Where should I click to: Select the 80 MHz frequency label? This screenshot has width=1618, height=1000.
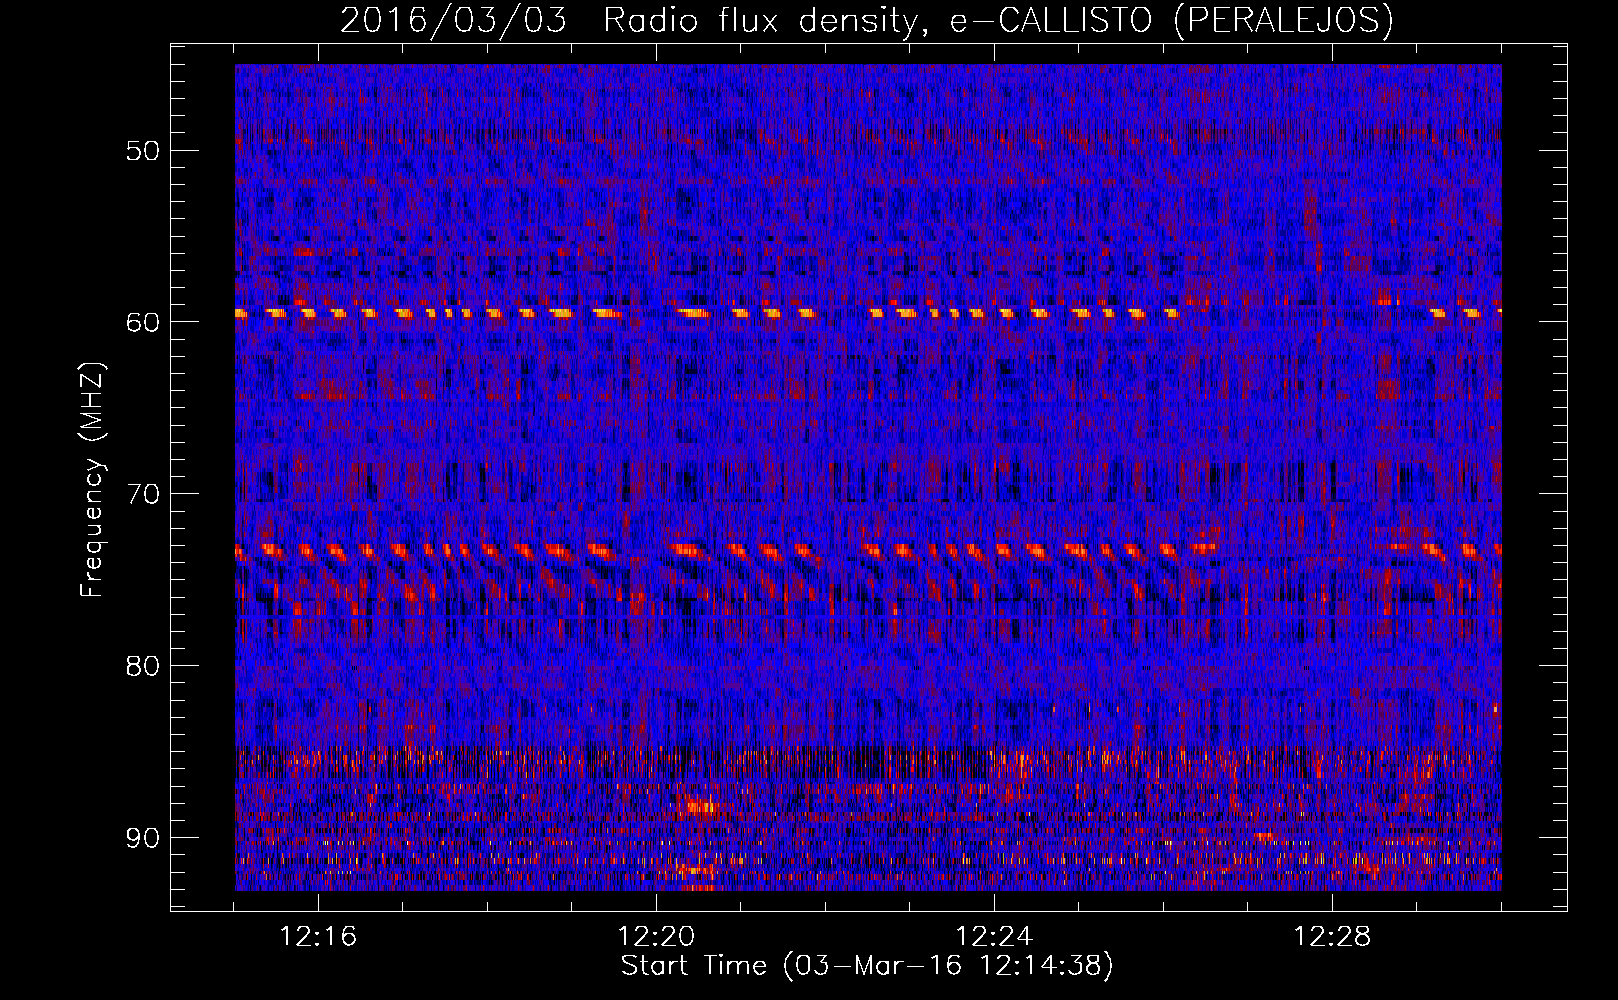(x=142, y=666)
